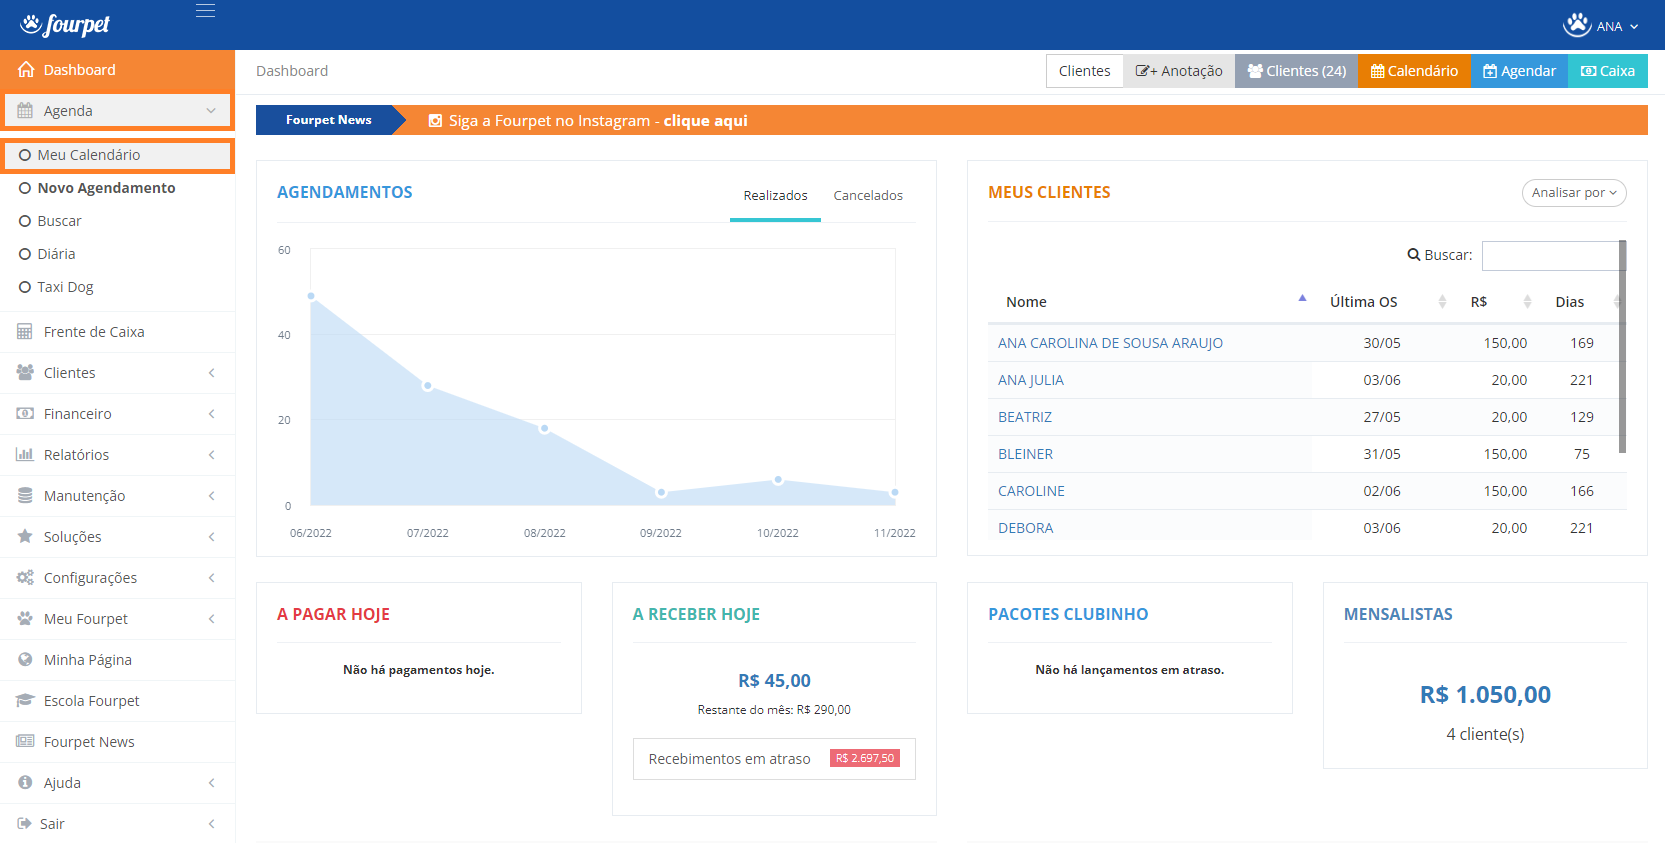The image size is (1665, 843).
Task: Click the Clientes (24) button
Action: coord(1296,71)
